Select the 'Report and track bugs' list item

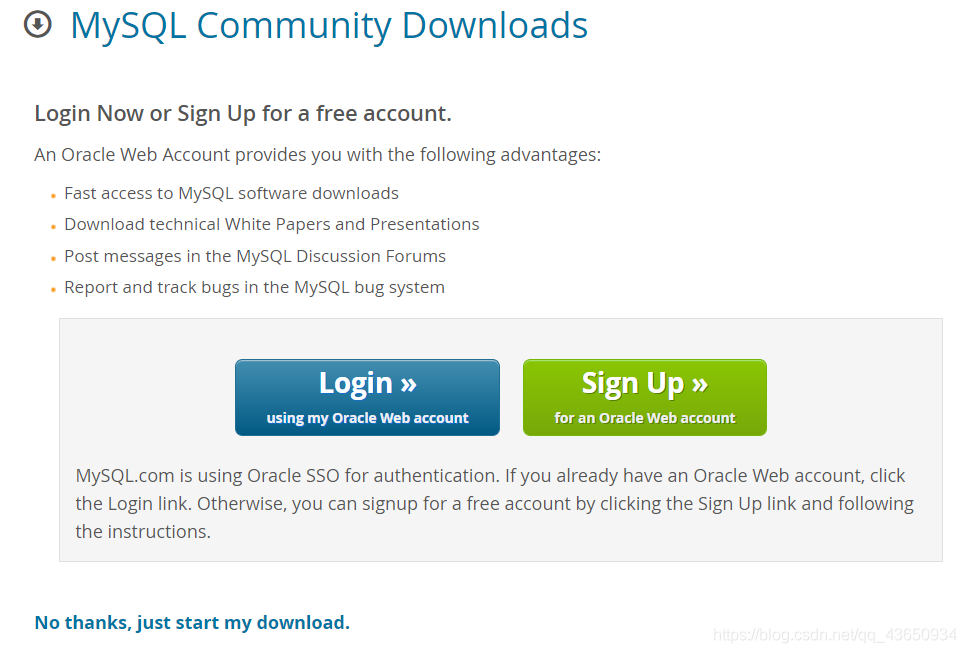tap(254, 287)
